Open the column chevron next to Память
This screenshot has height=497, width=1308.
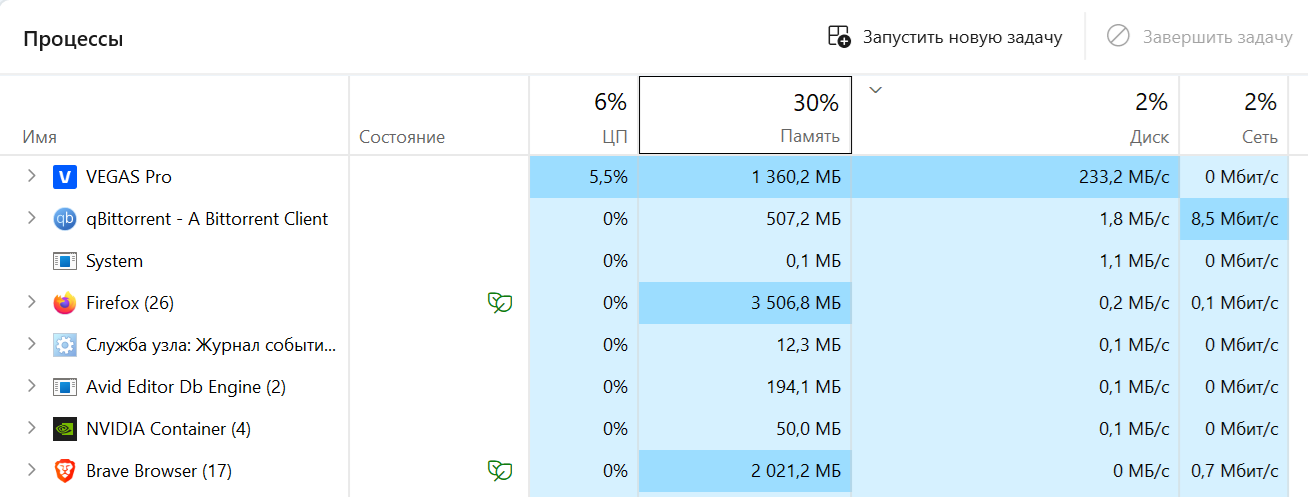876,91
